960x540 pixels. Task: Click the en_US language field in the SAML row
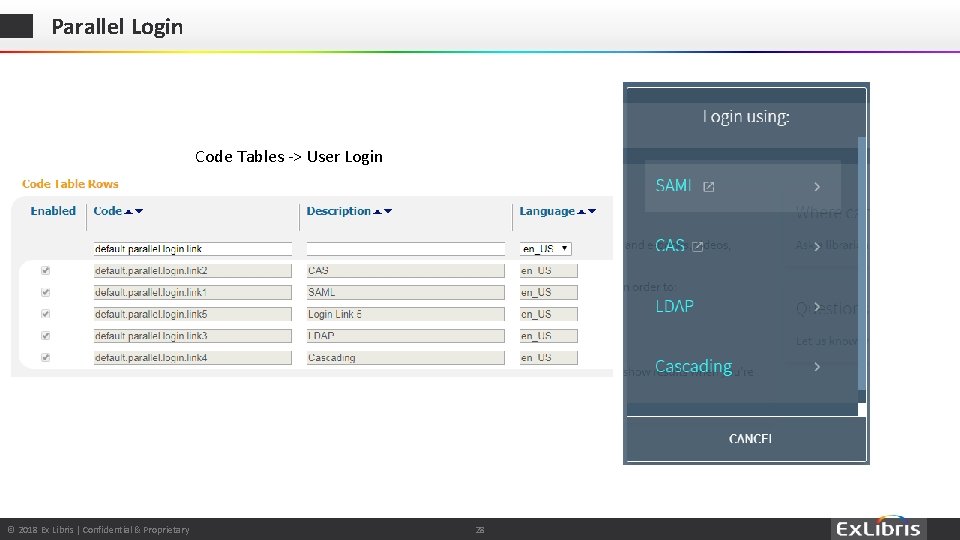click(549, 293)
